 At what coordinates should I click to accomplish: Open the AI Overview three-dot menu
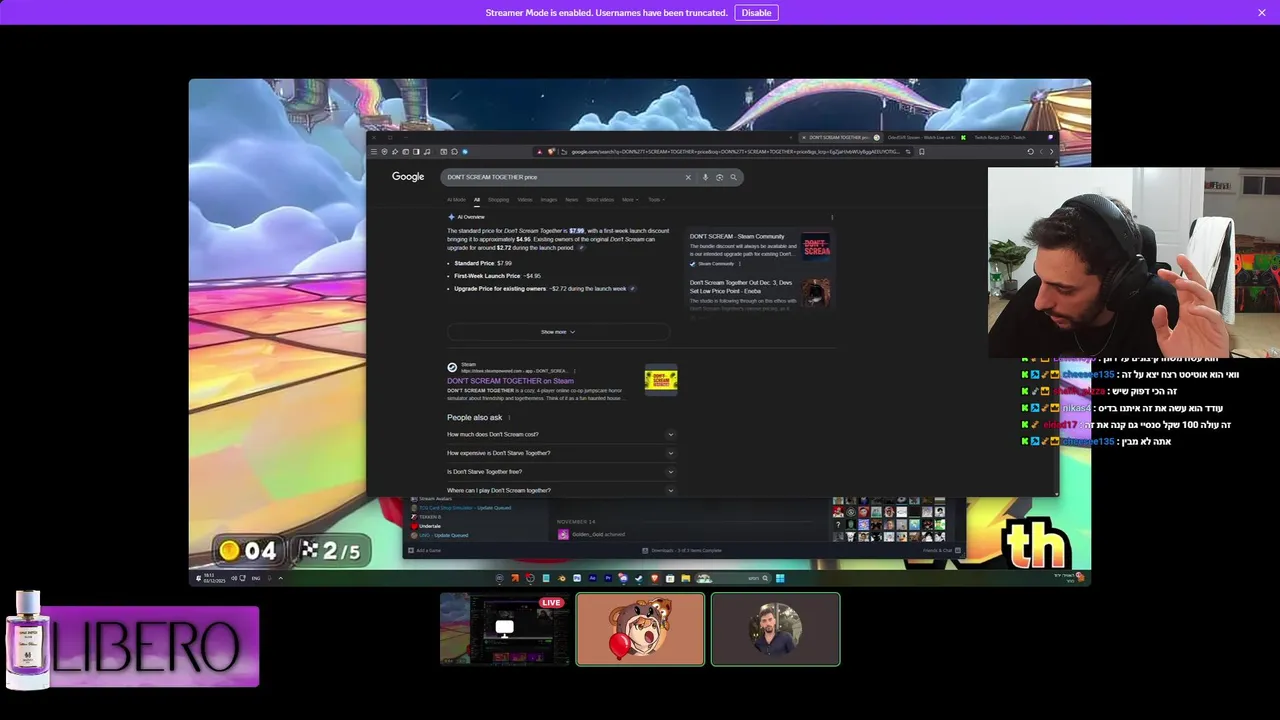[832, 217]
